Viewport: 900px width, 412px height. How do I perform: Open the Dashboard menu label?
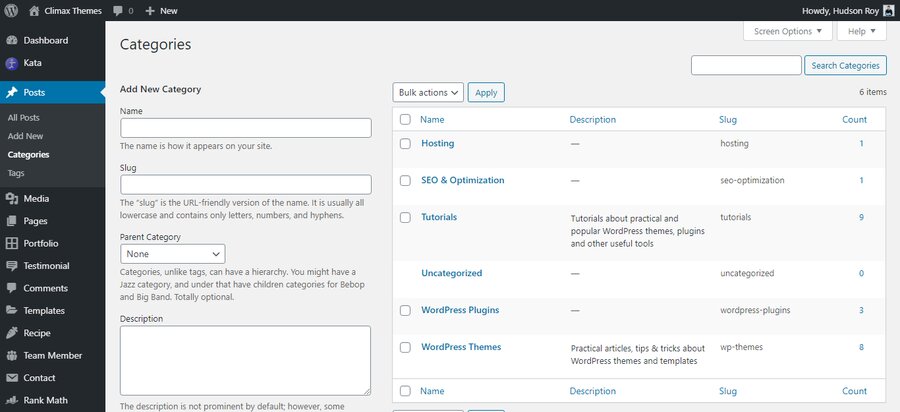46,40
